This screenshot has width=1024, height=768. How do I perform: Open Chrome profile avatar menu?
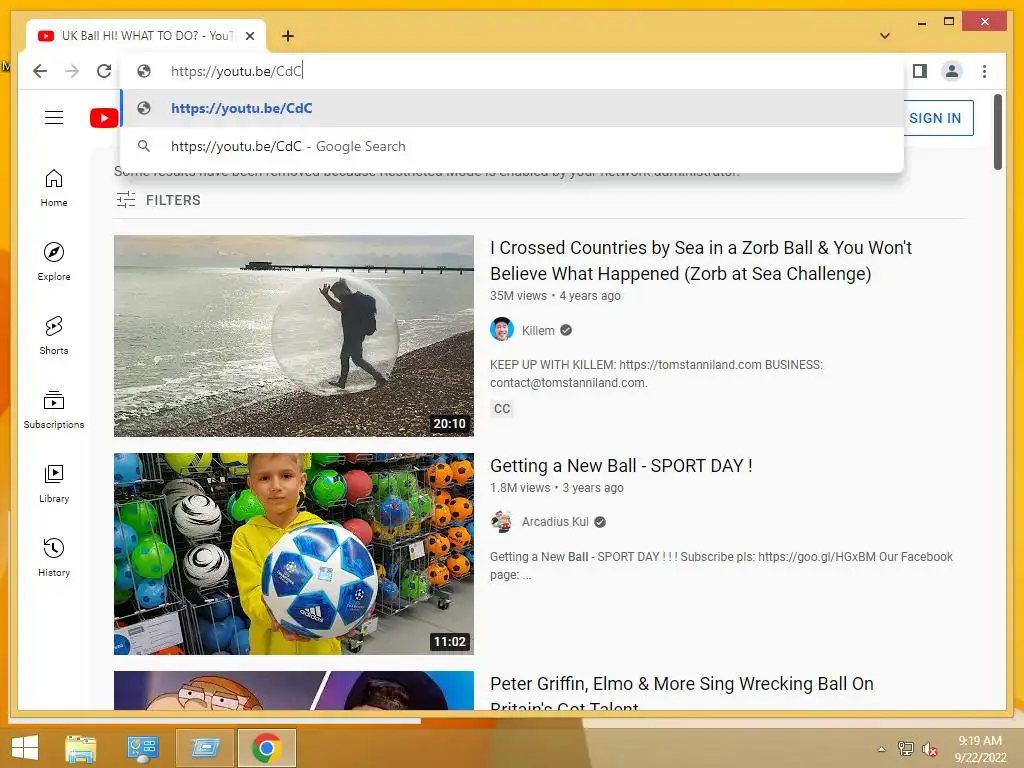point(952,71)
